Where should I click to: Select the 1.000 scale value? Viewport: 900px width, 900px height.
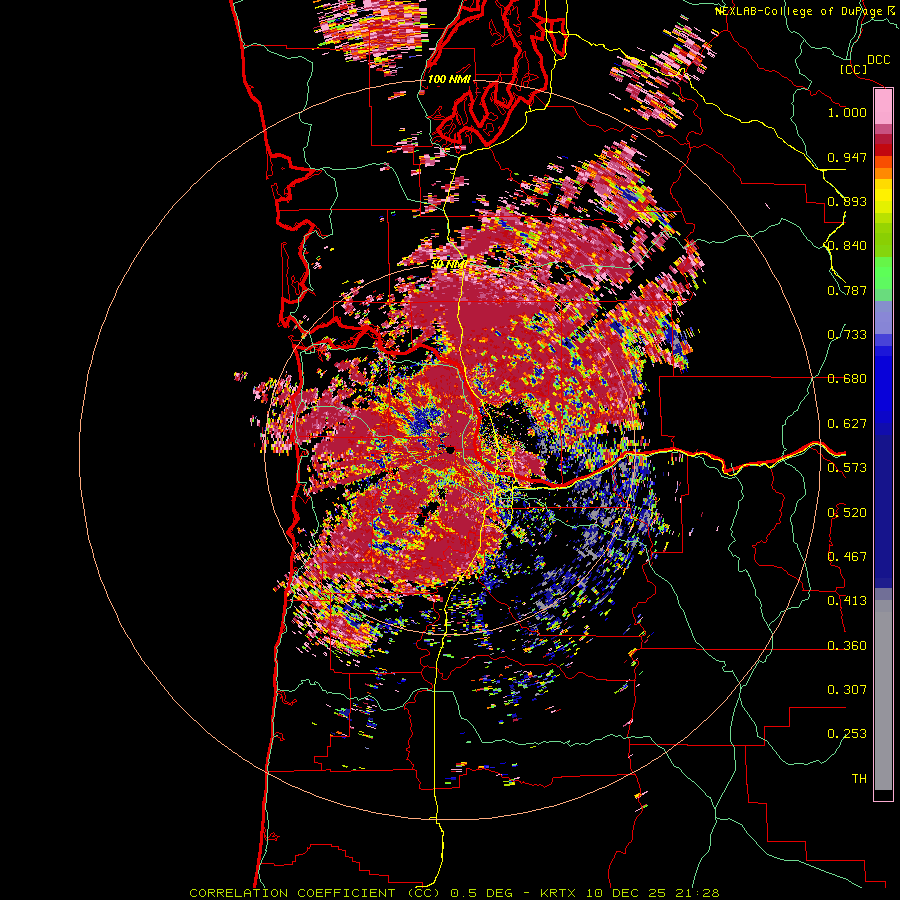tap(847, 112)
